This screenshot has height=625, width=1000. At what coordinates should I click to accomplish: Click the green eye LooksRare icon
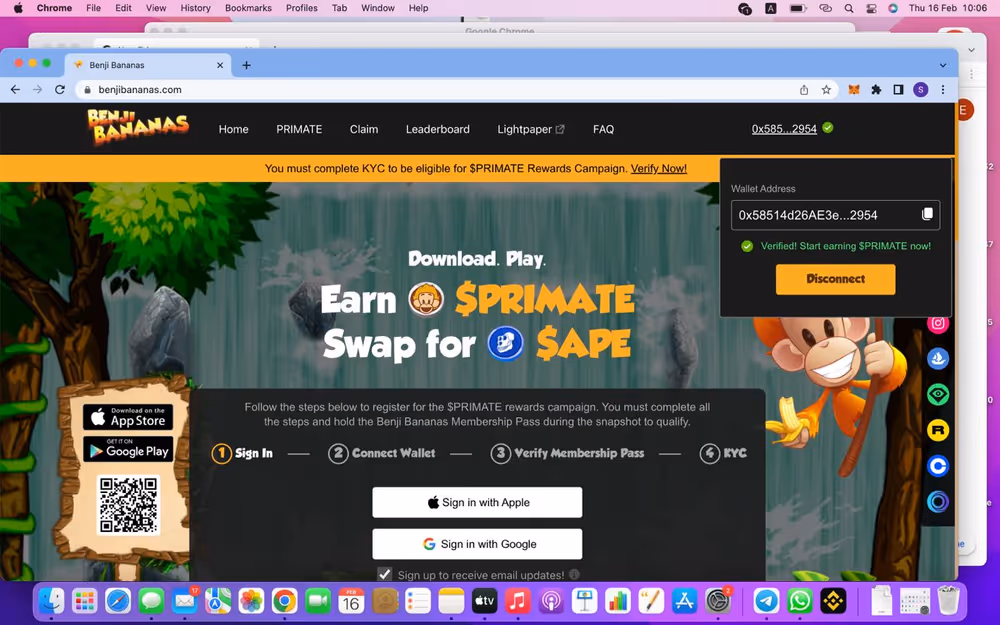click(x=938, y=395)
